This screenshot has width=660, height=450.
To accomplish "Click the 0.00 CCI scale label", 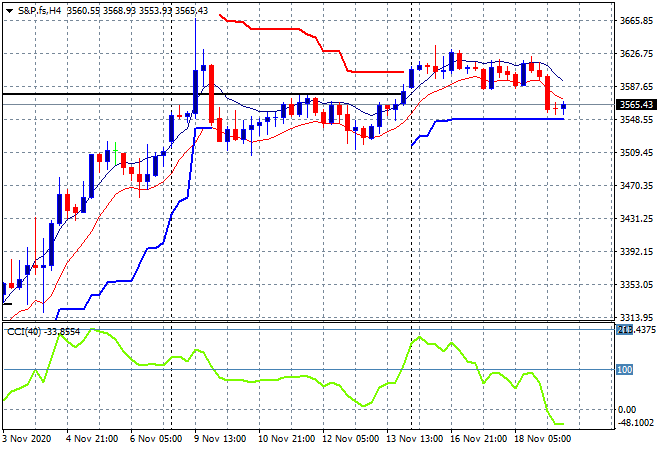I will pos(627,410).
